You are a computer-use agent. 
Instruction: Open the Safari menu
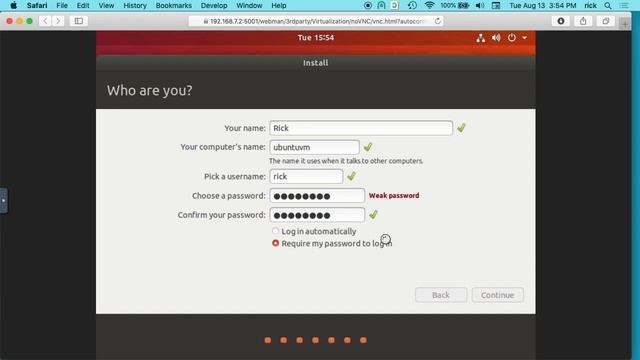tap(37, 5)
